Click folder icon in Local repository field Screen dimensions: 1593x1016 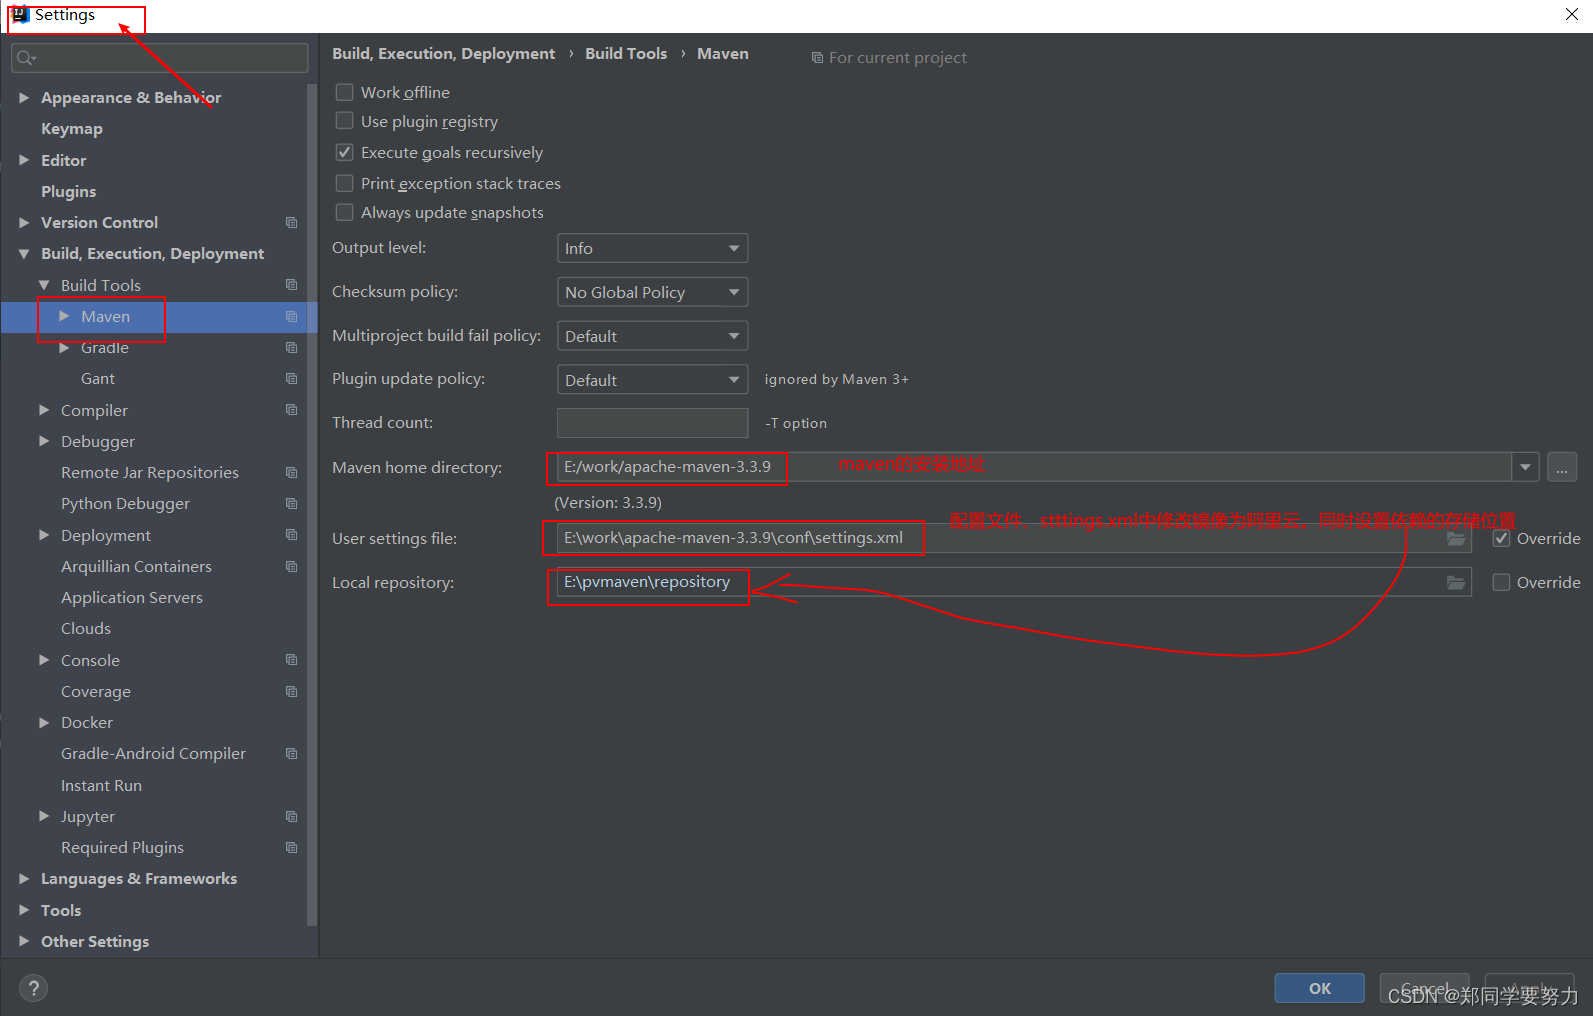1456,583
